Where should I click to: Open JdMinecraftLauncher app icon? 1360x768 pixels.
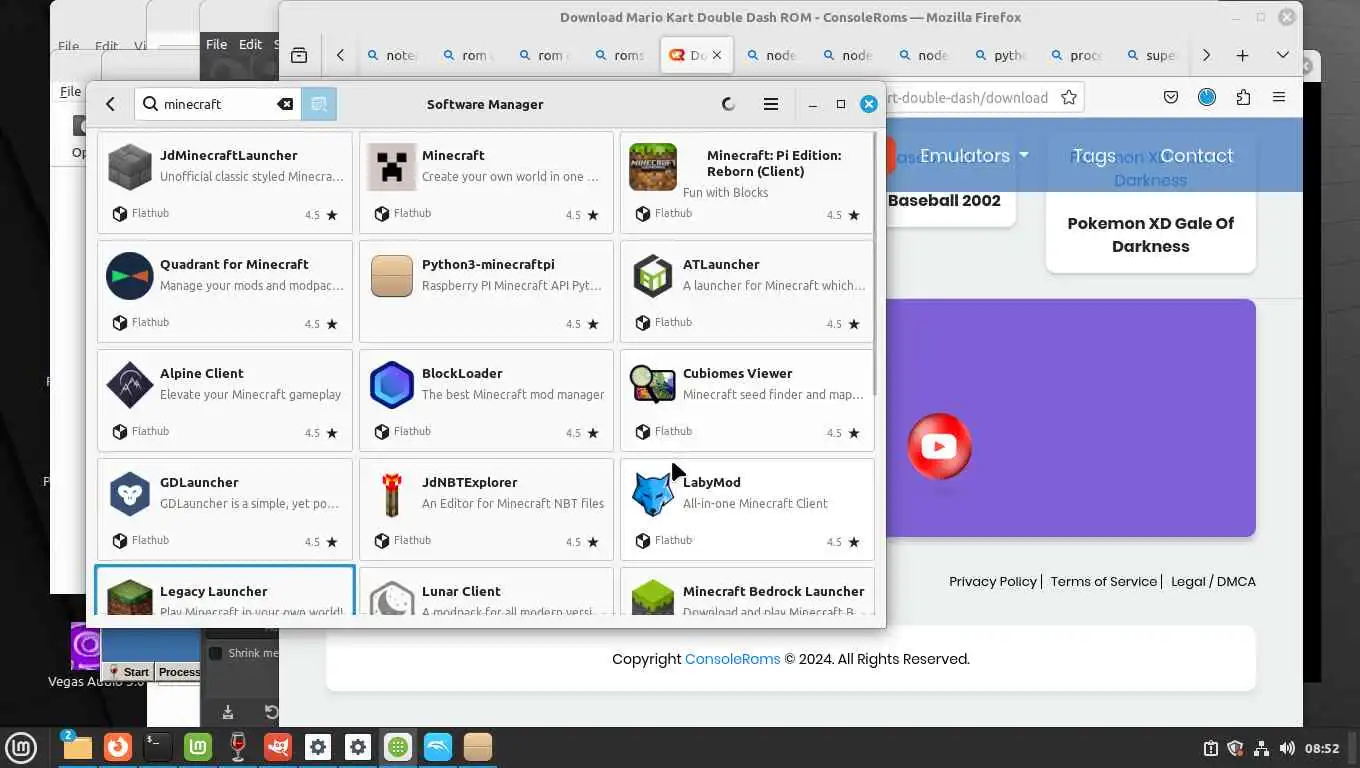130,167
